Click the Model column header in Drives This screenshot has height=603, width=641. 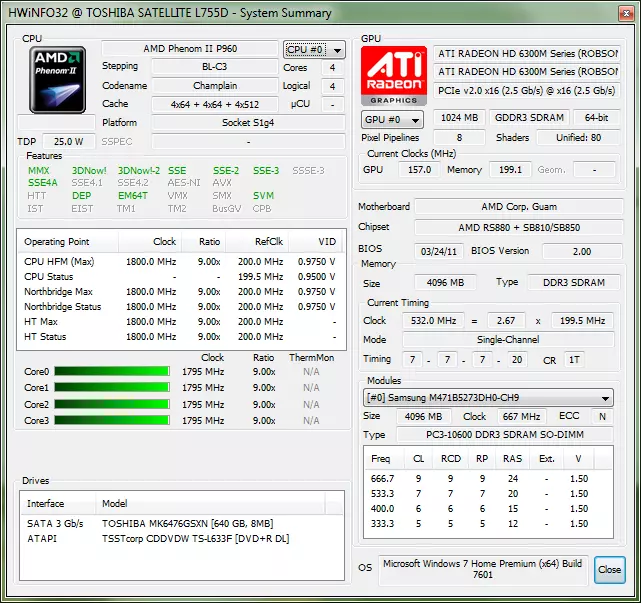point(211,504)
